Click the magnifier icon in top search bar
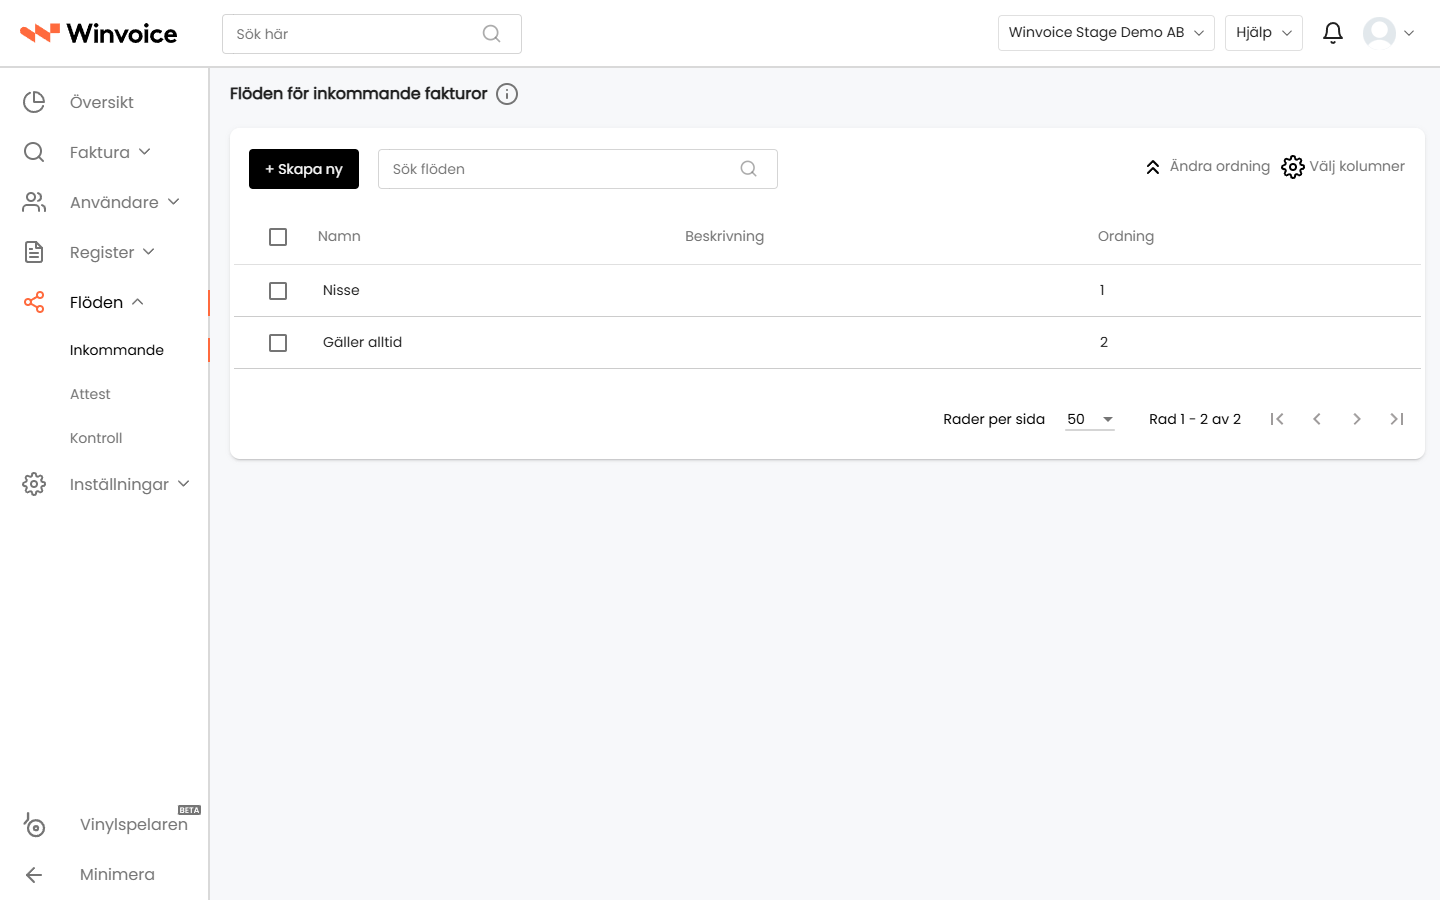The width and height of the screenshot is (1440, 900). [491, 34]
